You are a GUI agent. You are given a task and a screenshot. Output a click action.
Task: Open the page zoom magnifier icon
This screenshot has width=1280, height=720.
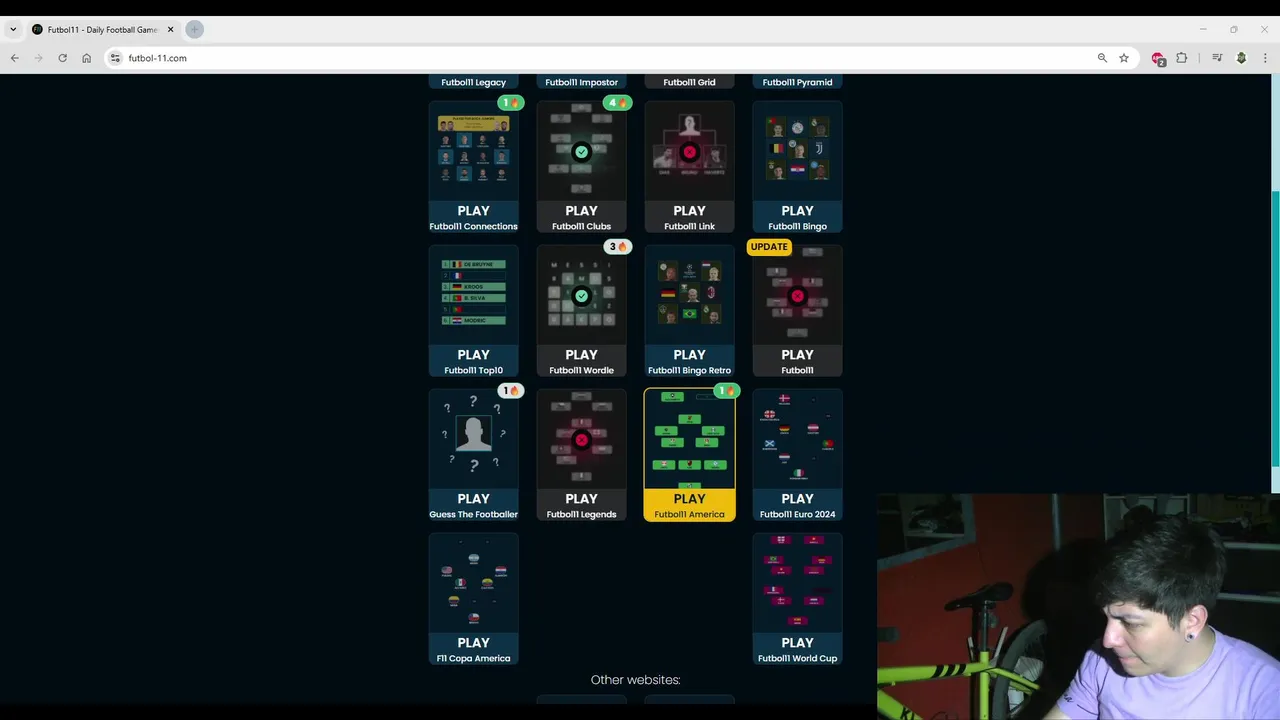point(1102,58)
